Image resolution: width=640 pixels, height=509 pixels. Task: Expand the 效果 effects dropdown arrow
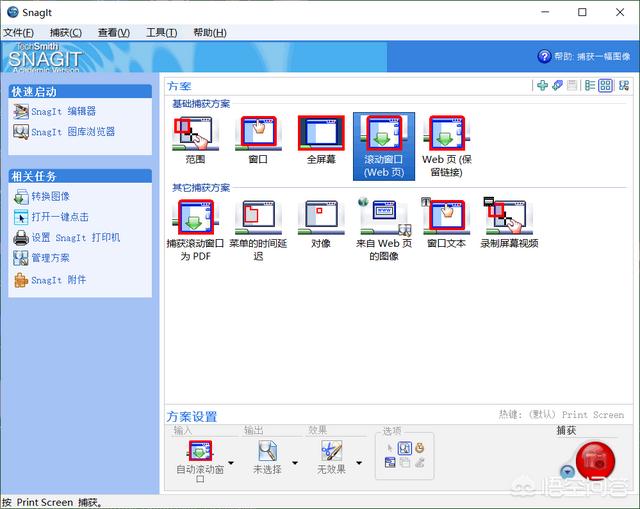(359, 463)
